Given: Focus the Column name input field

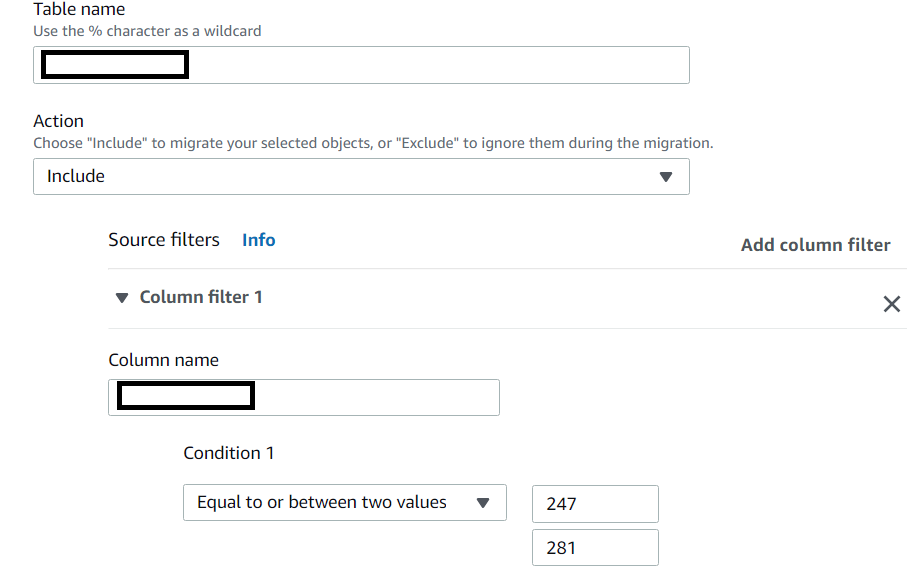Looking at the screenshot, I should (380, 397).
